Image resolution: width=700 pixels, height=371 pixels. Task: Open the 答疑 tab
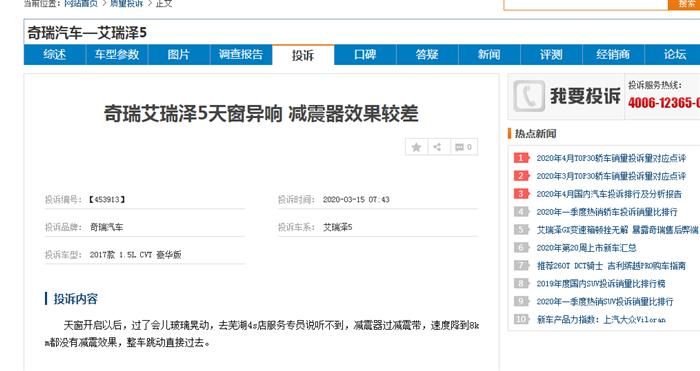point(427,54)
